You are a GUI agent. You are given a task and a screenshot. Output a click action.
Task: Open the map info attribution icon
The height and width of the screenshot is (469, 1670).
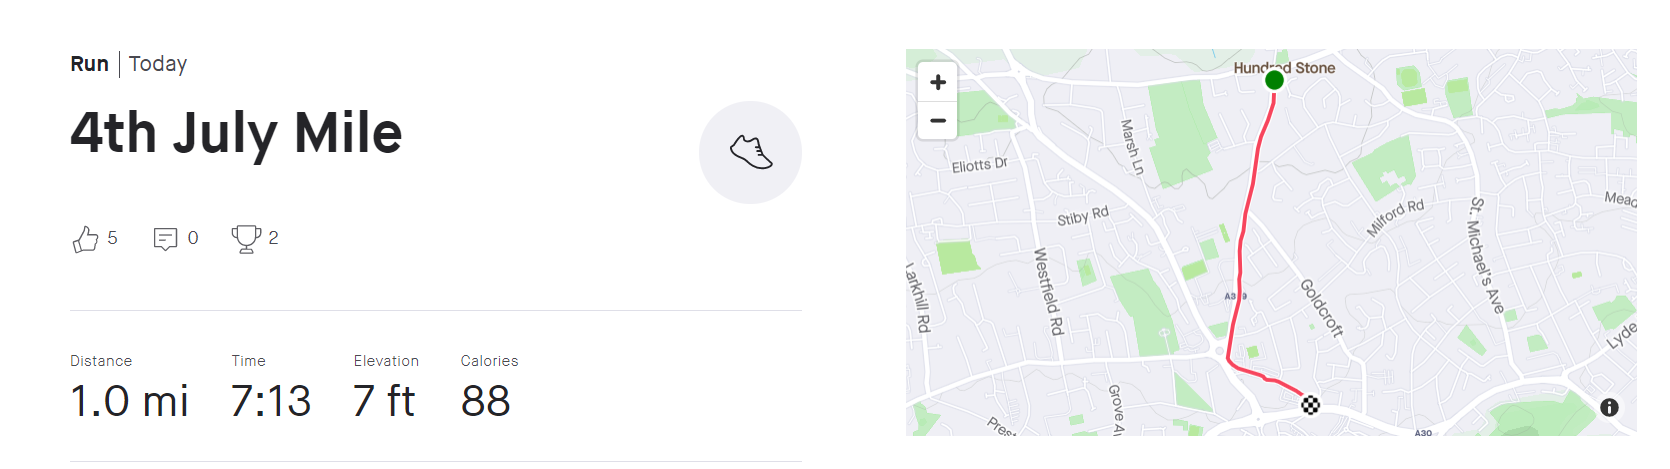coord(1609,407)
